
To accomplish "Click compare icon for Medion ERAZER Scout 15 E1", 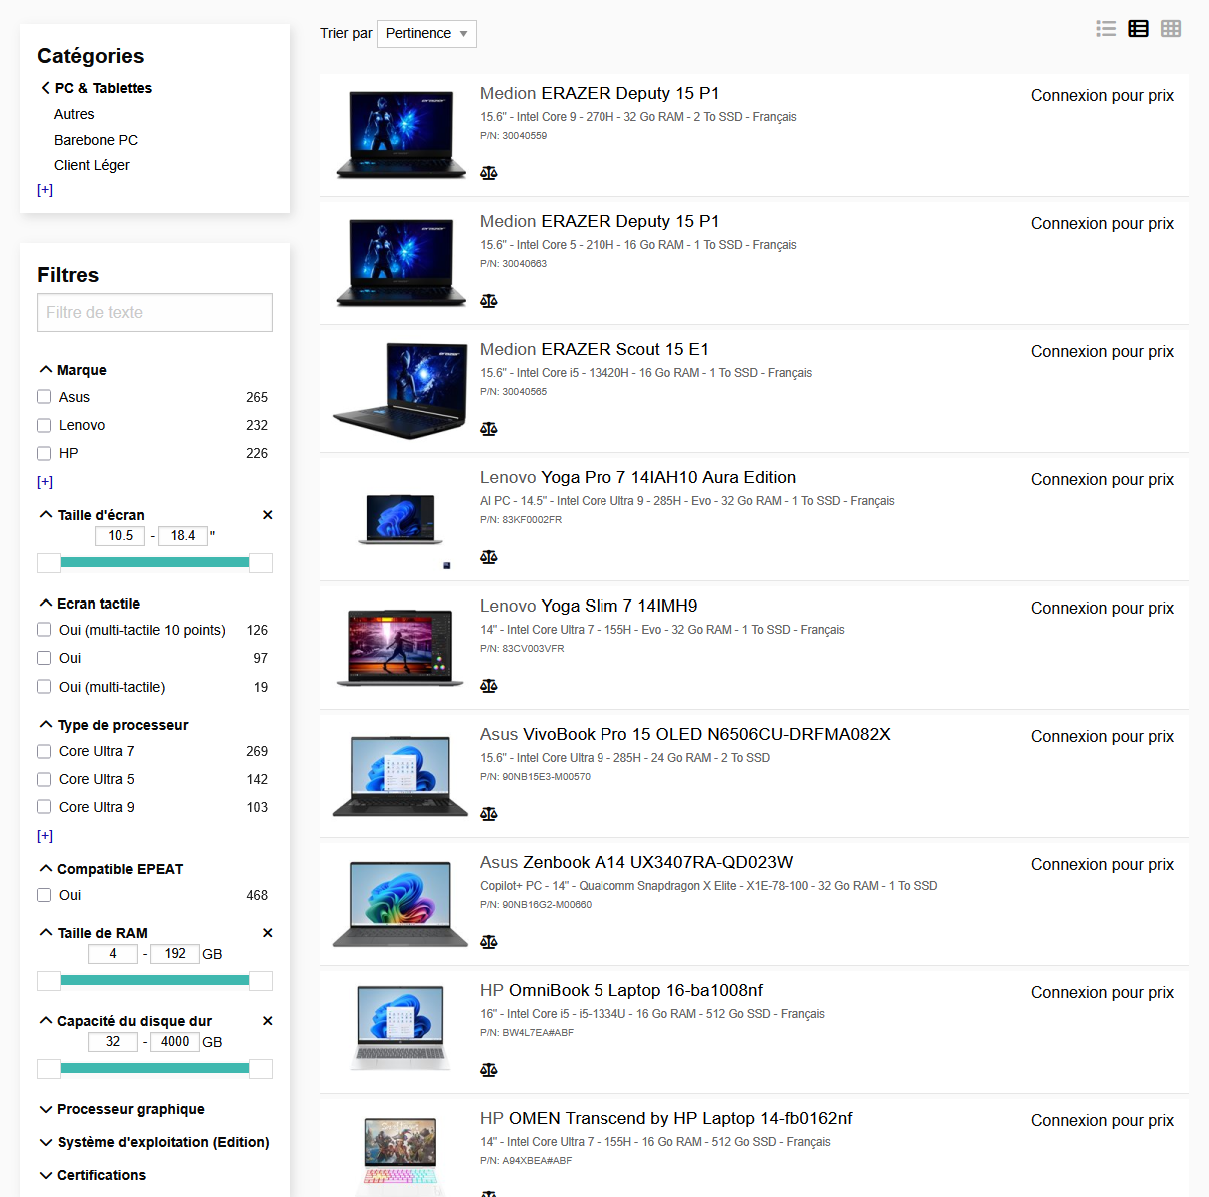I will pos(488,429).
